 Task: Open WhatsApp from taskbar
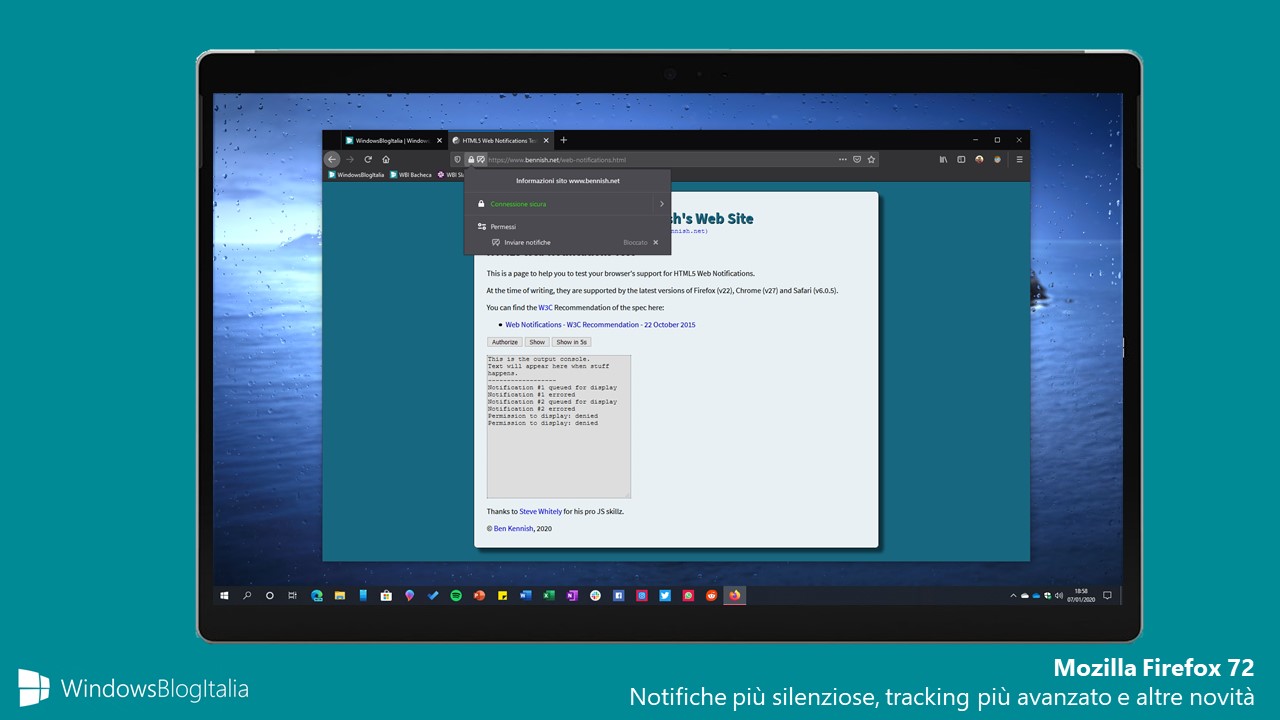(688, 595)
